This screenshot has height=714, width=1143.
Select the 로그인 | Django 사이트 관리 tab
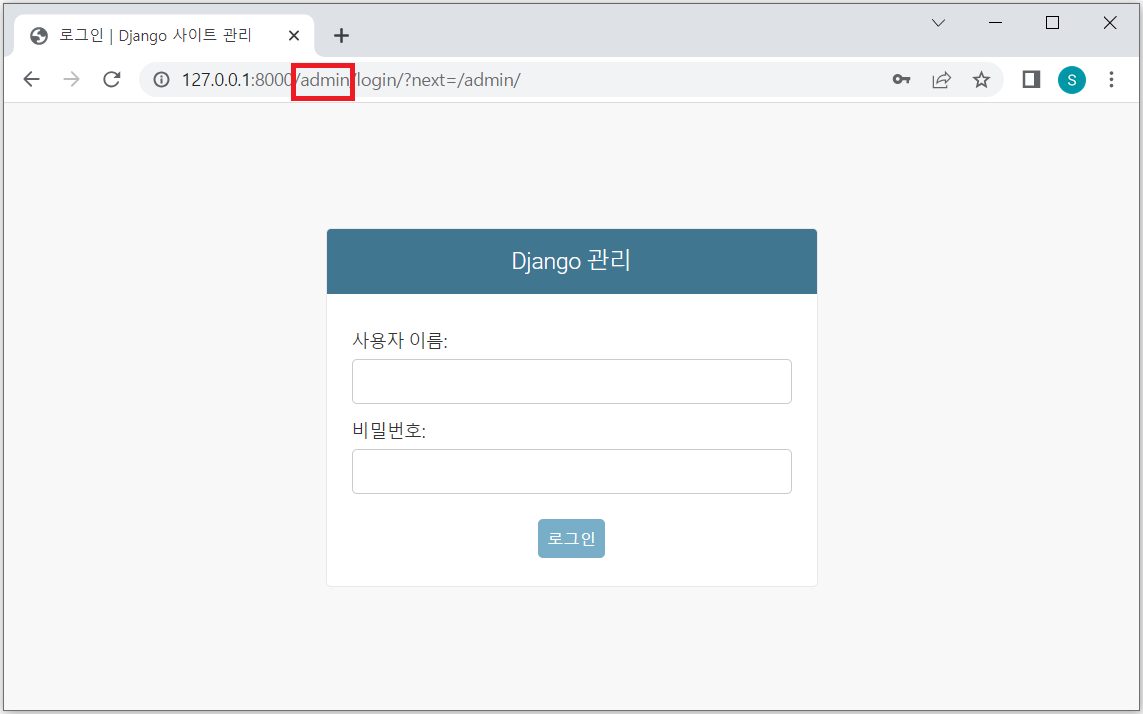coord(164,35)
